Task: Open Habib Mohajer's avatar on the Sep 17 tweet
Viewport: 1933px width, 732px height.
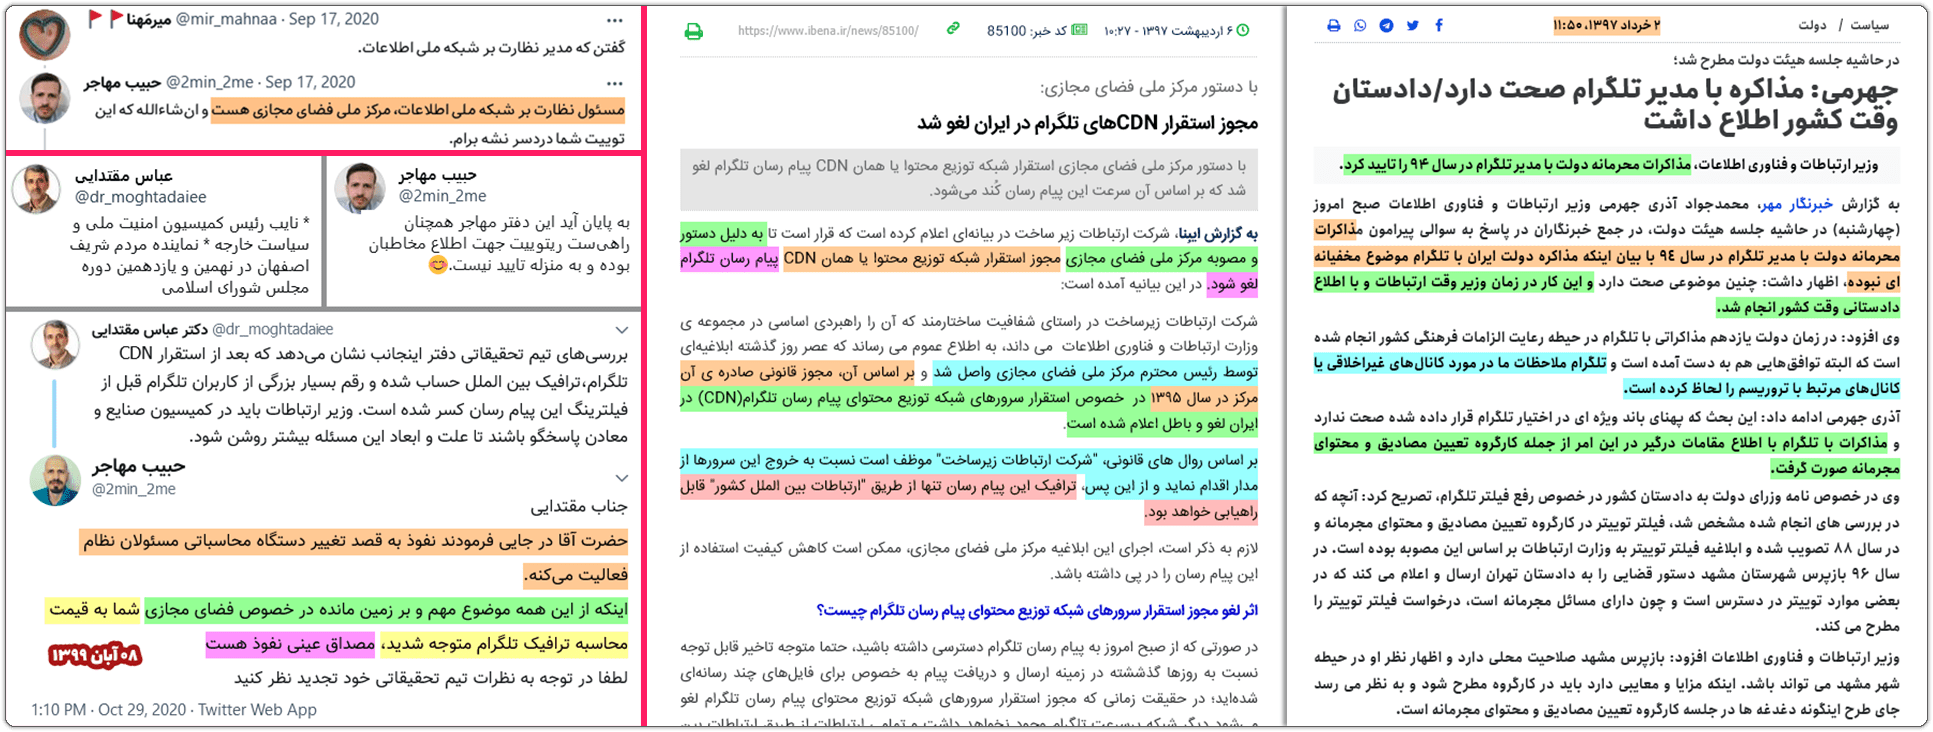Action: (45, 98)
